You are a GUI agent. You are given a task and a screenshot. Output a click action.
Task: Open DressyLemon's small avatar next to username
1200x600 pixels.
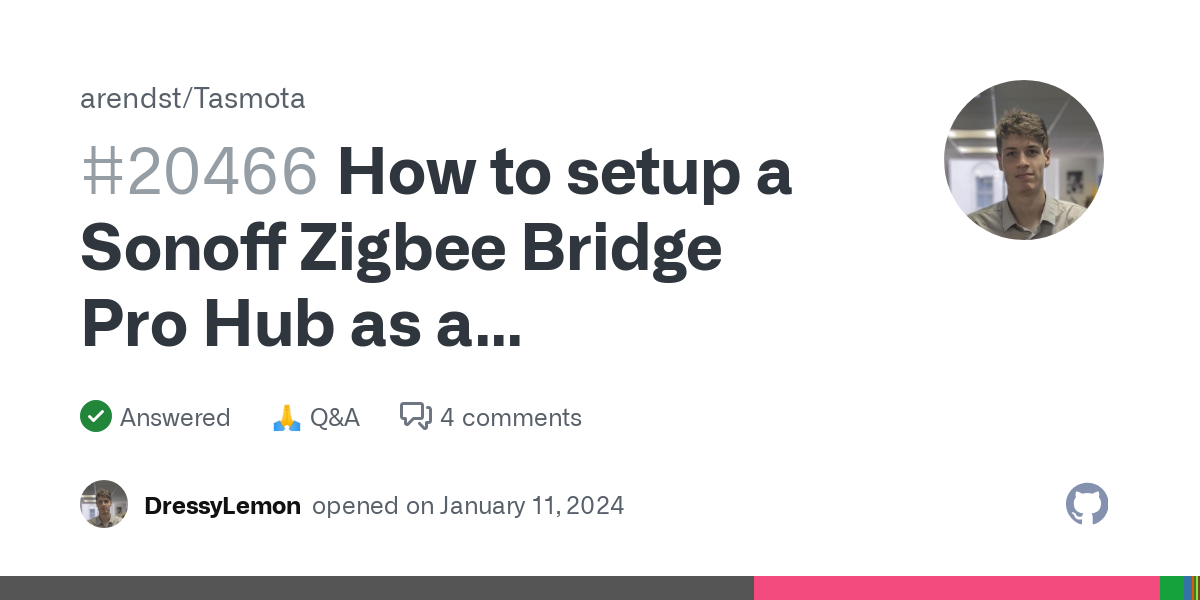pyautogui.click(x=104, y=505)
